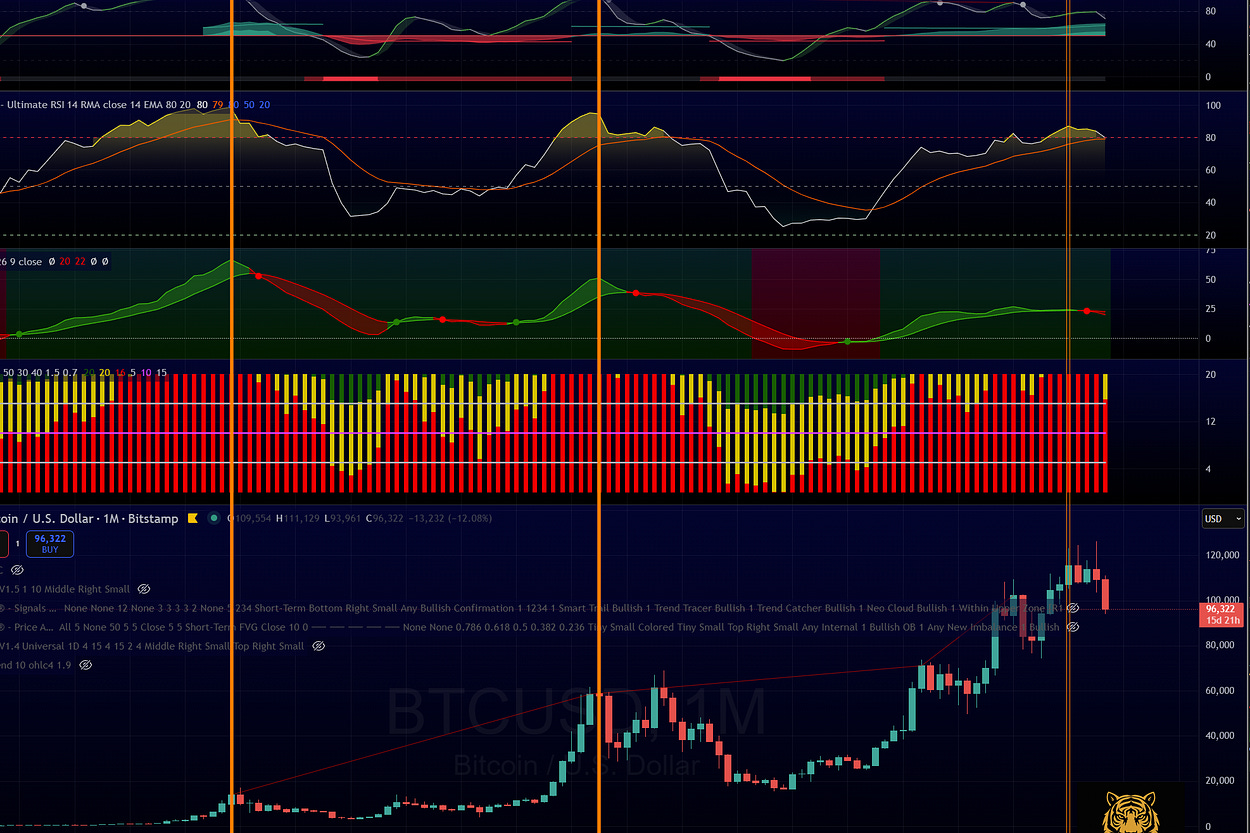Unhide the 'end 10 ohlc4 1.9' indicator
1250x833 pixels.
click(86, 665)
